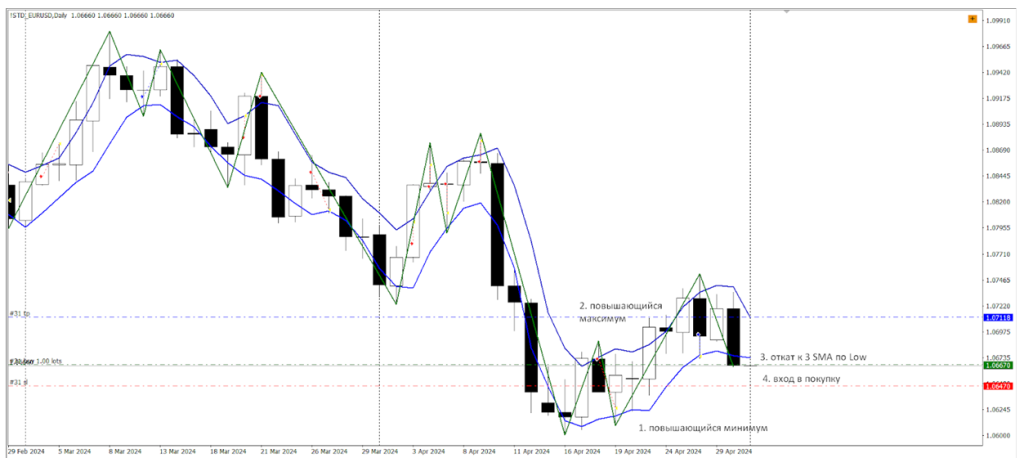This screenshot has width=1024, height=467.
Task: Click the gray chart shift triangle at top
Action: click(x=786, y=11)
